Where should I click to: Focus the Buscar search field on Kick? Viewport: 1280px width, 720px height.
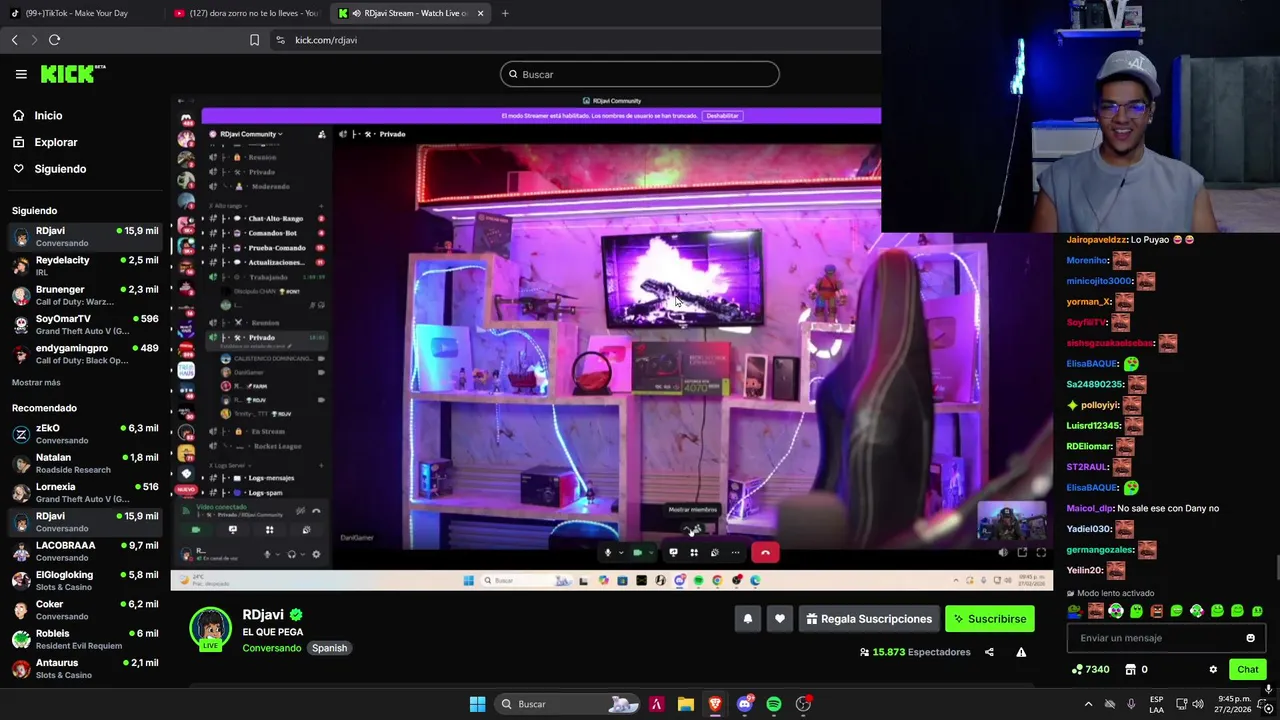pos(640,74)
